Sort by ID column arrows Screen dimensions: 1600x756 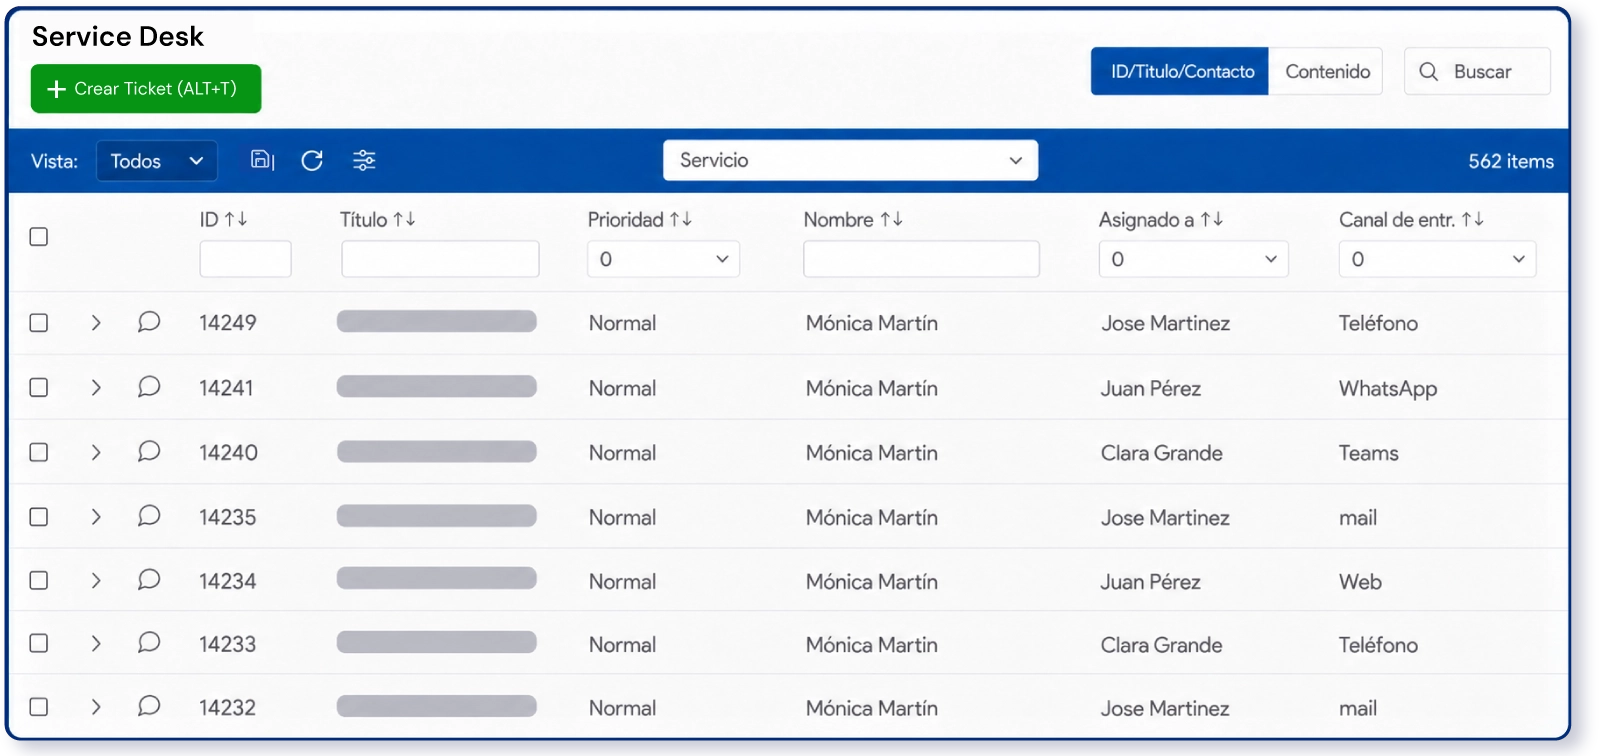click(x=236, y=219)
